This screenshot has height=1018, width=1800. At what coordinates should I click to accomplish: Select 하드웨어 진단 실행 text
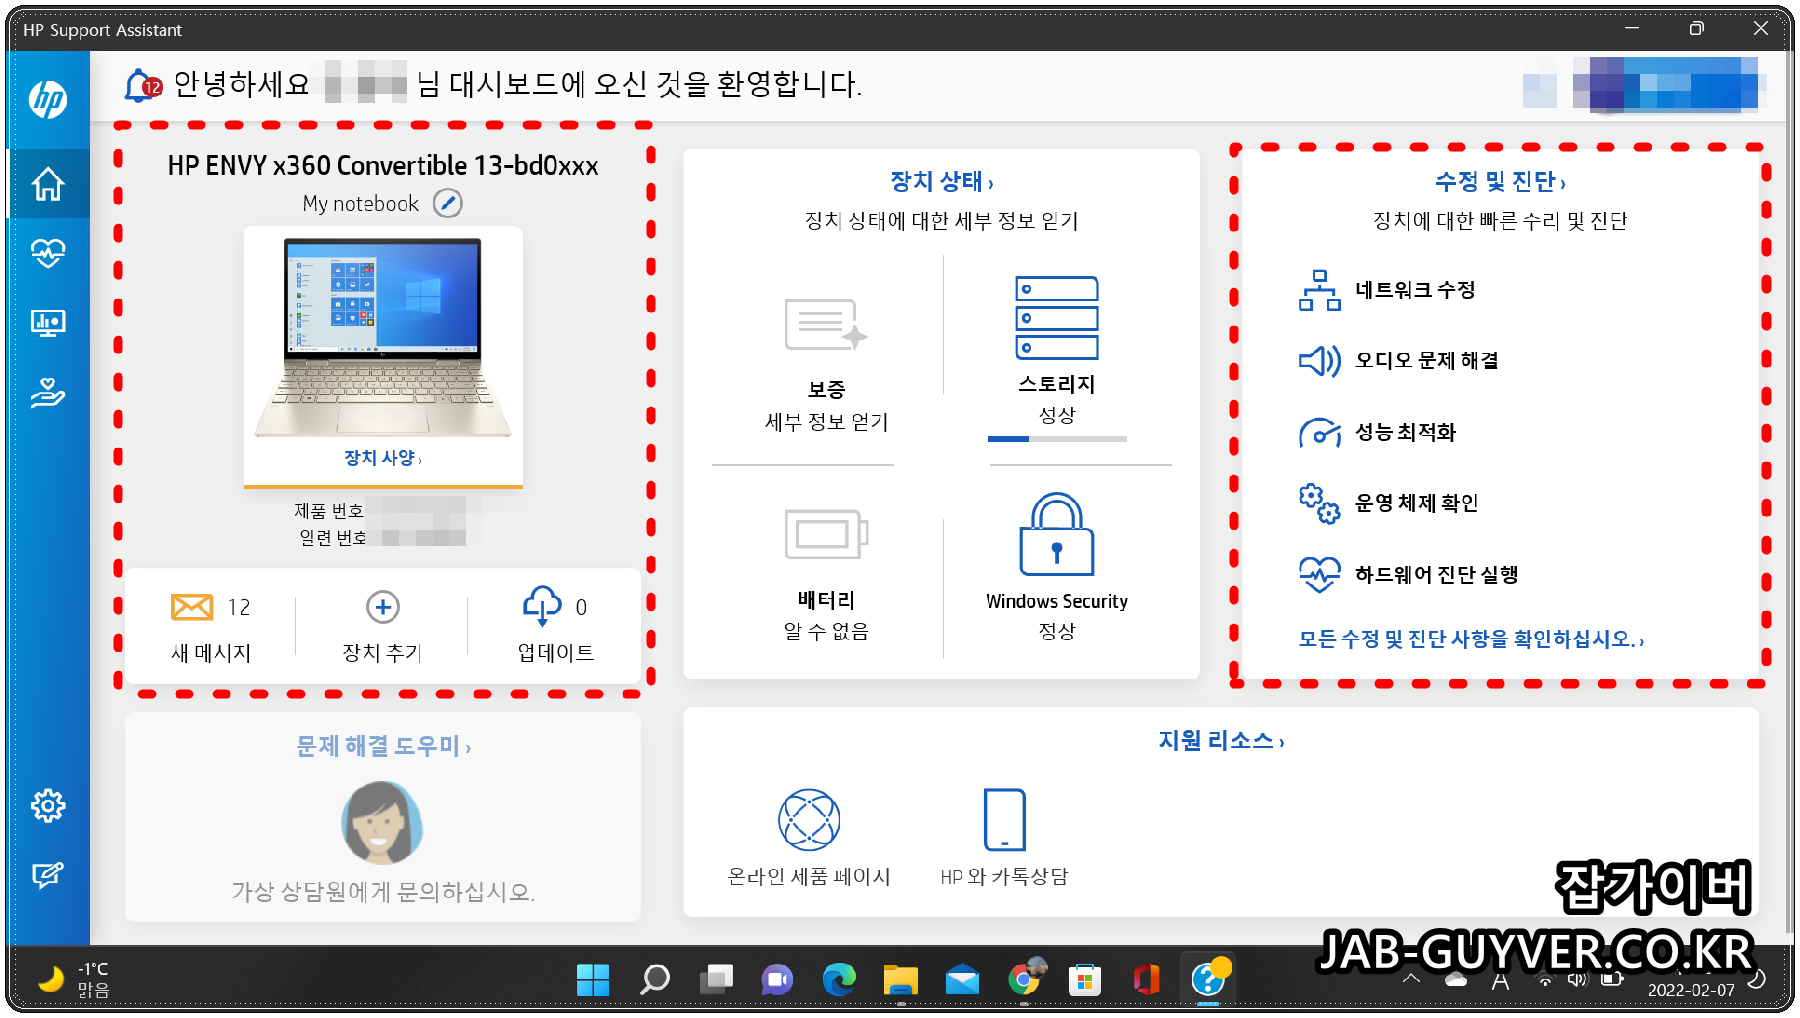pyautogui.click(x=1436, y=574)
